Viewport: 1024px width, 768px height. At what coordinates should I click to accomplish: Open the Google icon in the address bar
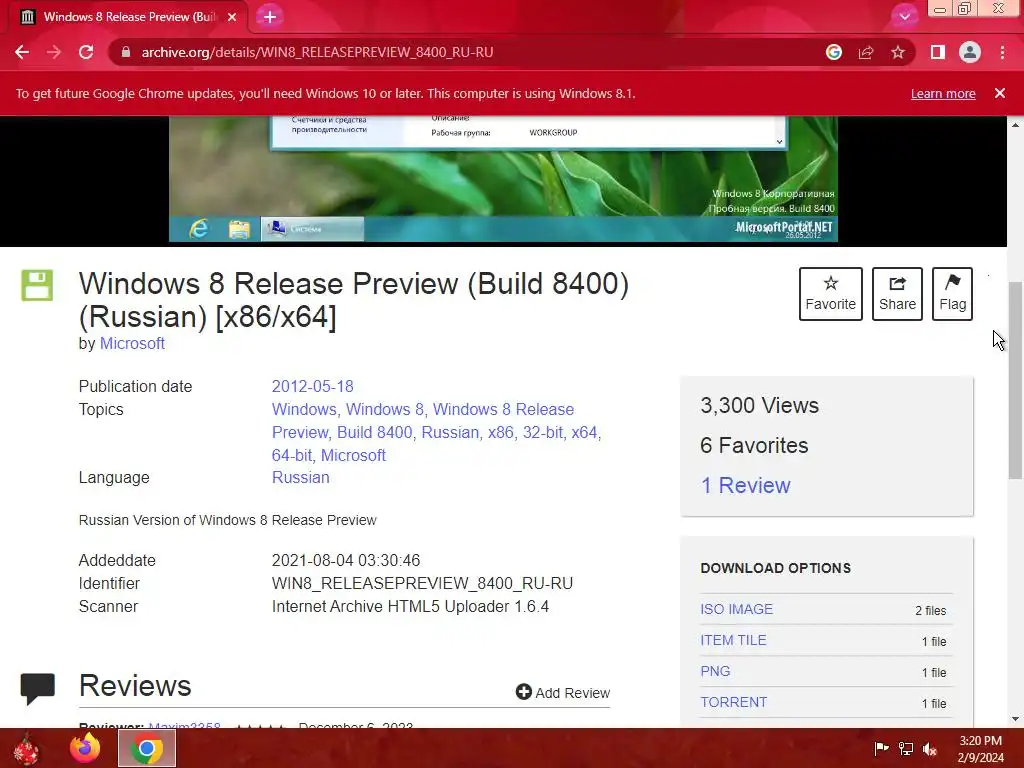834,52
